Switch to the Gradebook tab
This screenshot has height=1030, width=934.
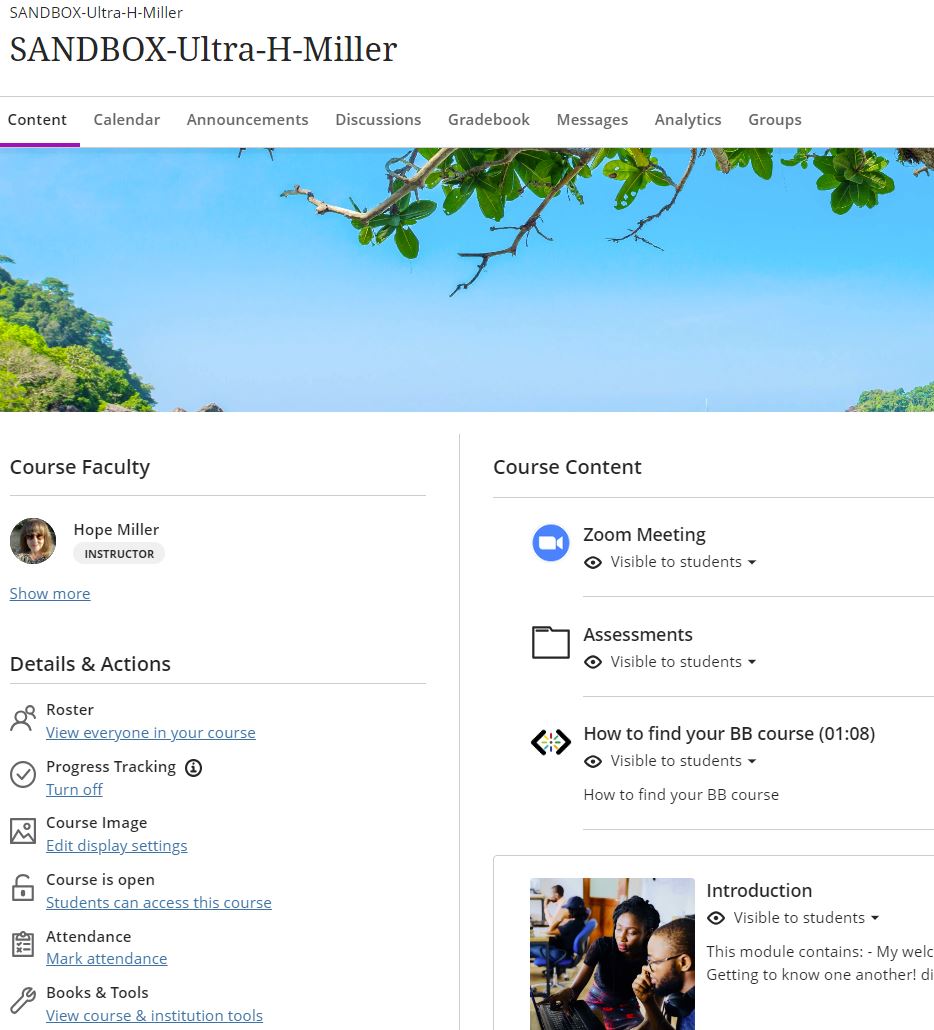pyautogui.click(x=488, y=120)
